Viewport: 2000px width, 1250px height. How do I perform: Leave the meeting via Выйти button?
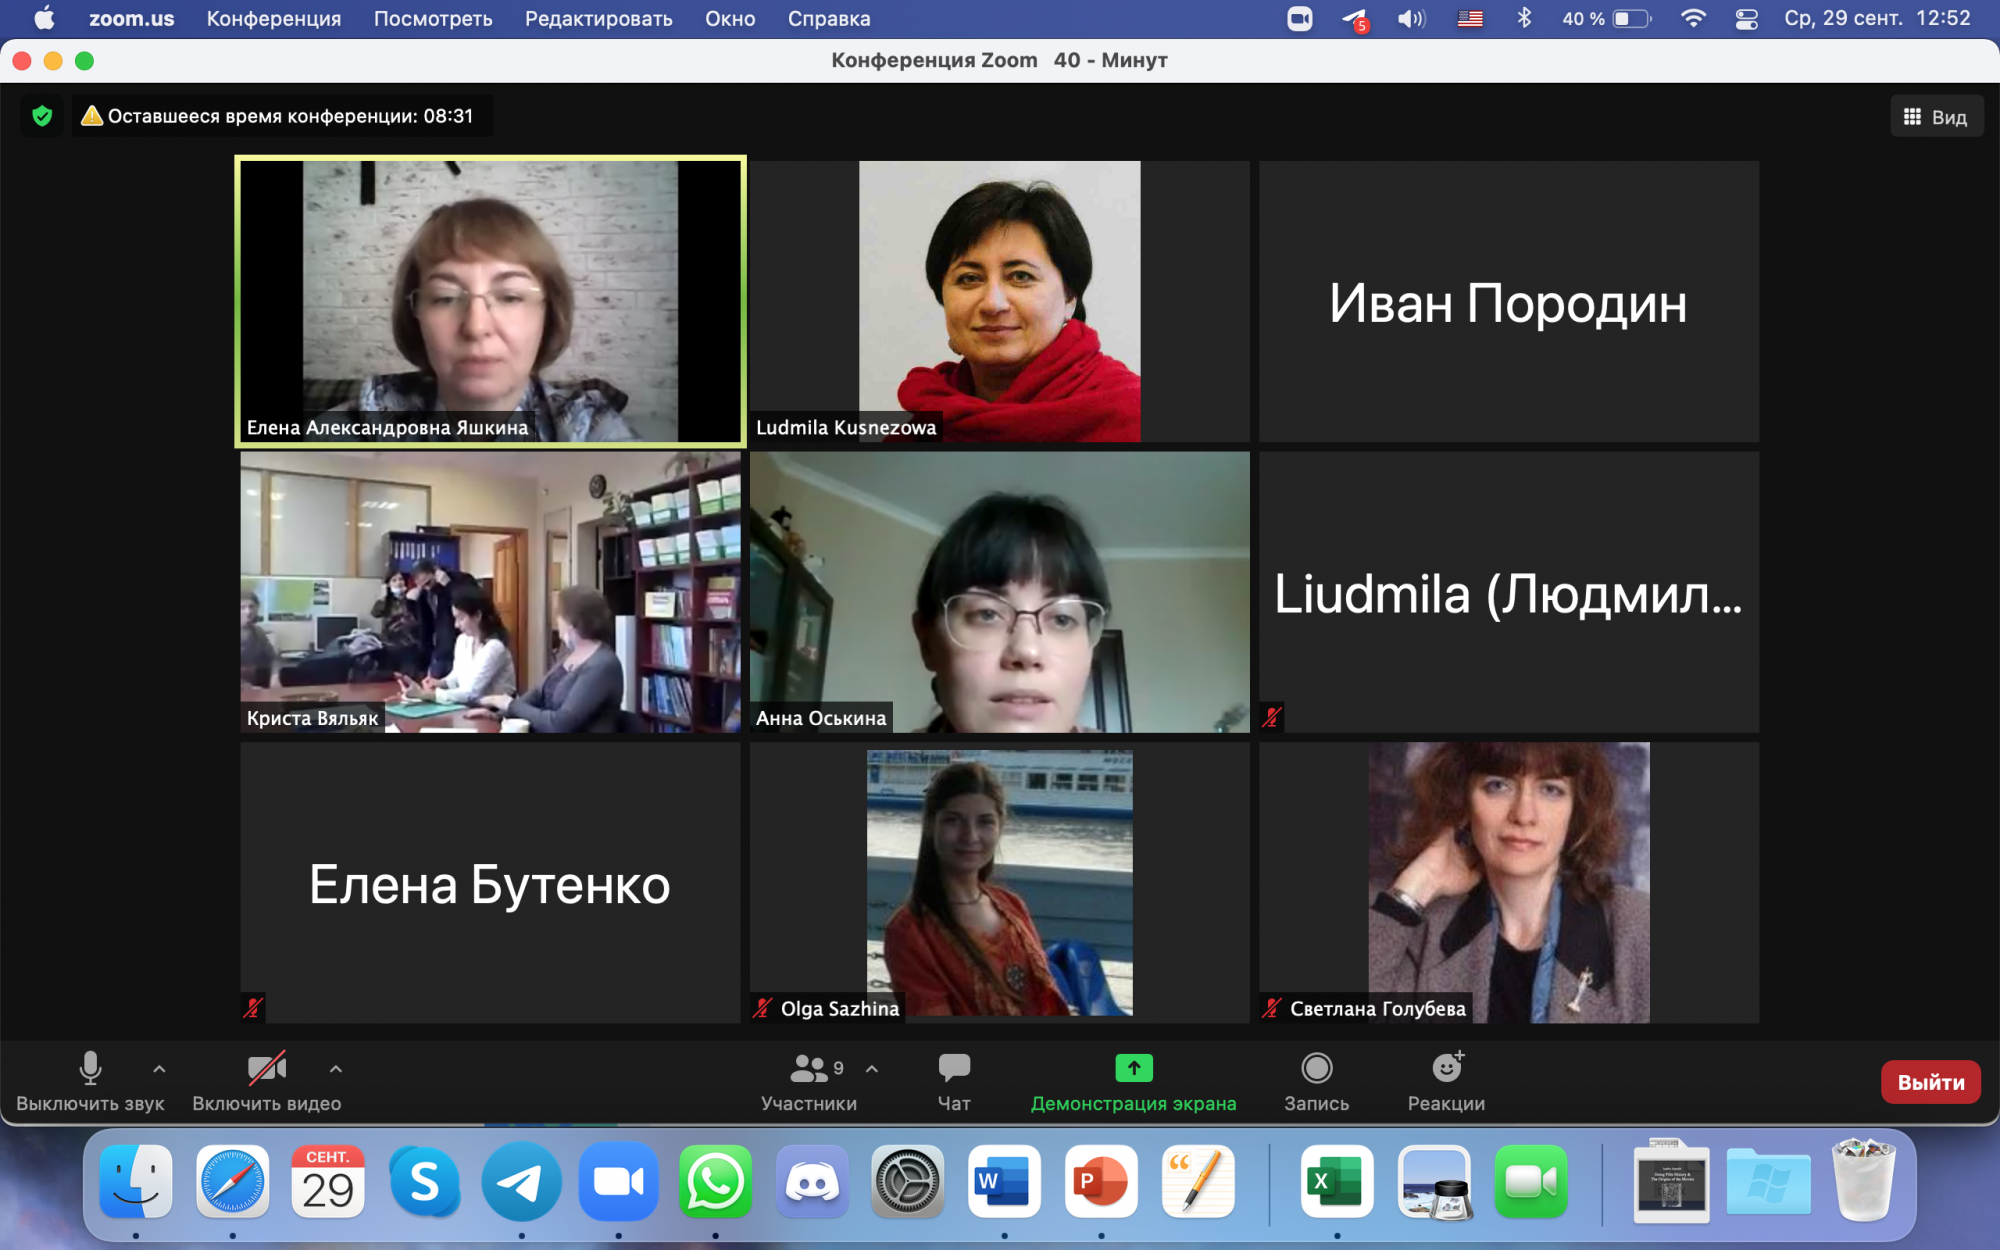pos(1931,1082)
